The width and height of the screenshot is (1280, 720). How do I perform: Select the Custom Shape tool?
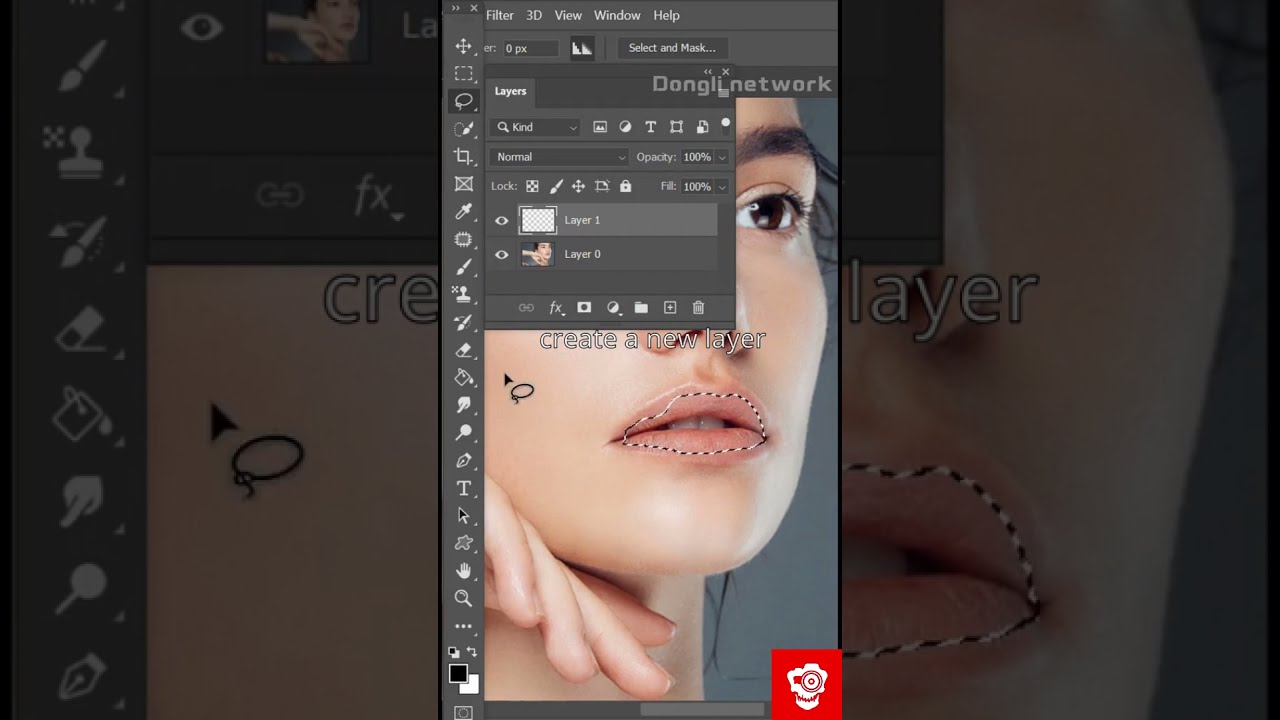(464, 543)
